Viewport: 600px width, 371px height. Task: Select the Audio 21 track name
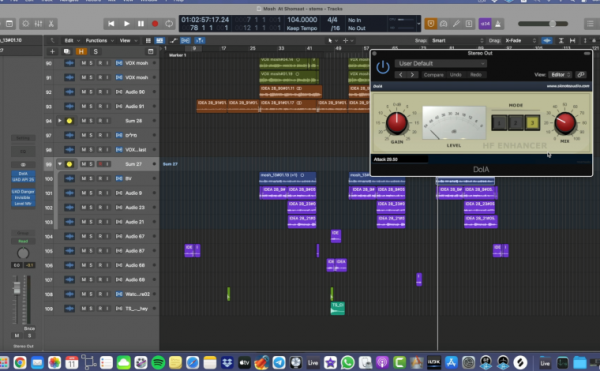point(135,222)
